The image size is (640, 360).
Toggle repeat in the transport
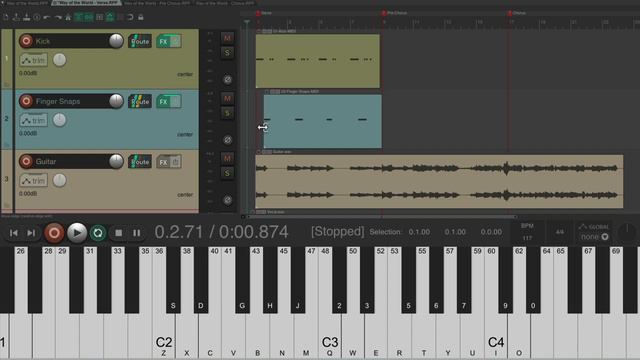98,233
